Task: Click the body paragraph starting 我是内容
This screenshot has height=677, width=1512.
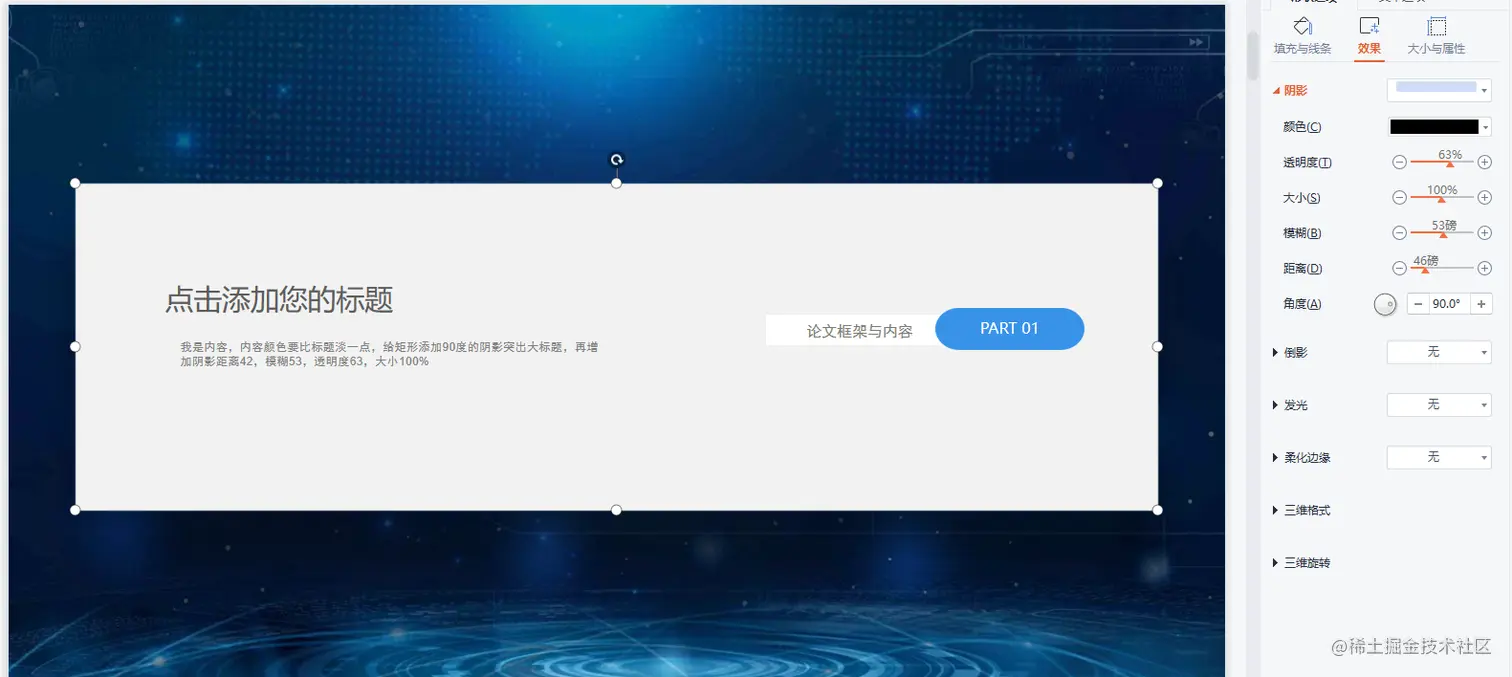Action: (x=389, y=354)
